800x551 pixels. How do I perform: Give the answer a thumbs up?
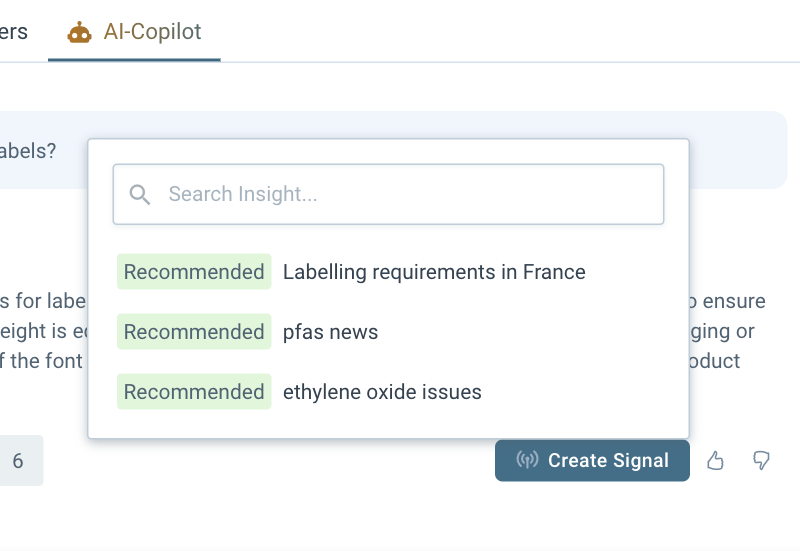pos(715,461)
